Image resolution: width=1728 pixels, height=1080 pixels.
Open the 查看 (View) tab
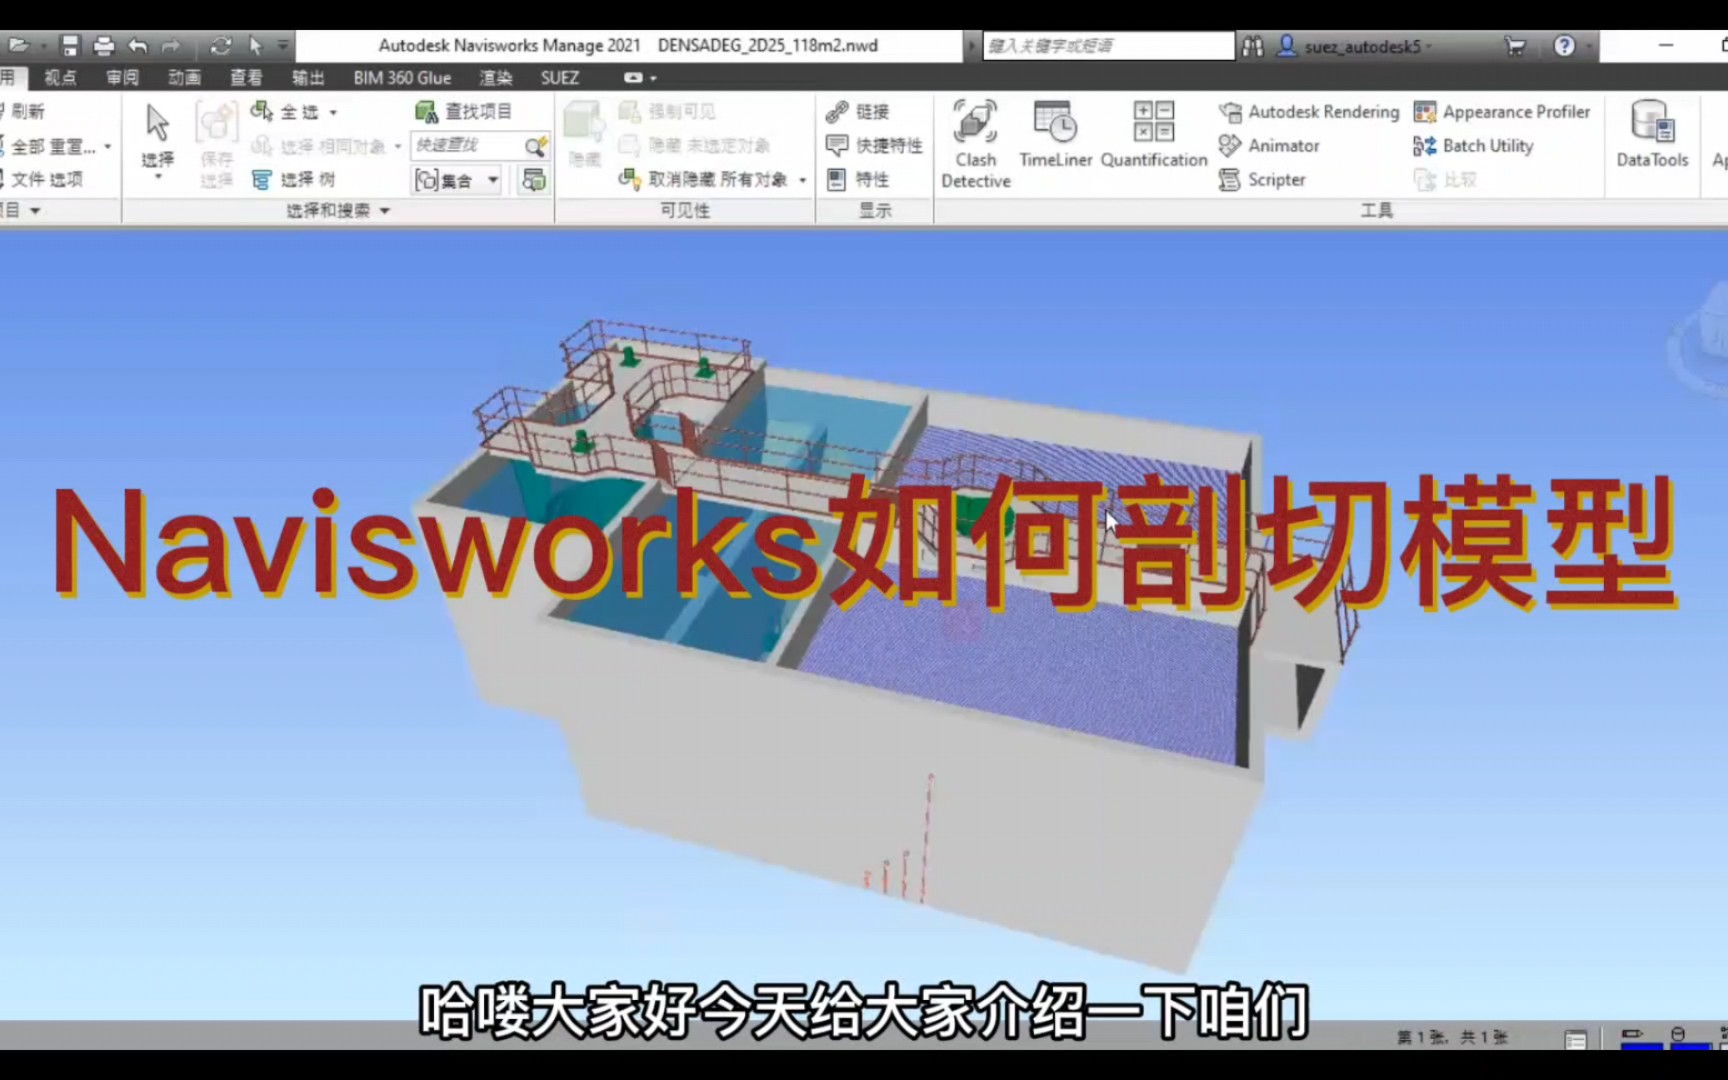click(x=246, y=77)
